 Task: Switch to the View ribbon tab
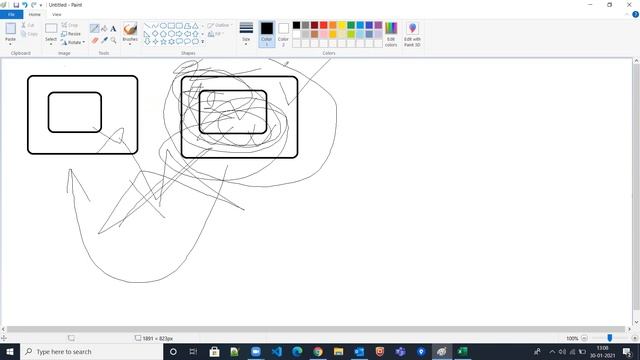point(57,14)
